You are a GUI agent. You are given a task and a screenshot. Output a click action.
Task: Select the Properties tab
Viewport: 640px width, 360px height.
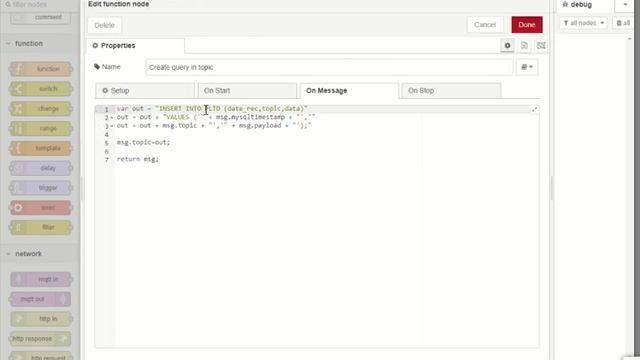tap(135, 46)
